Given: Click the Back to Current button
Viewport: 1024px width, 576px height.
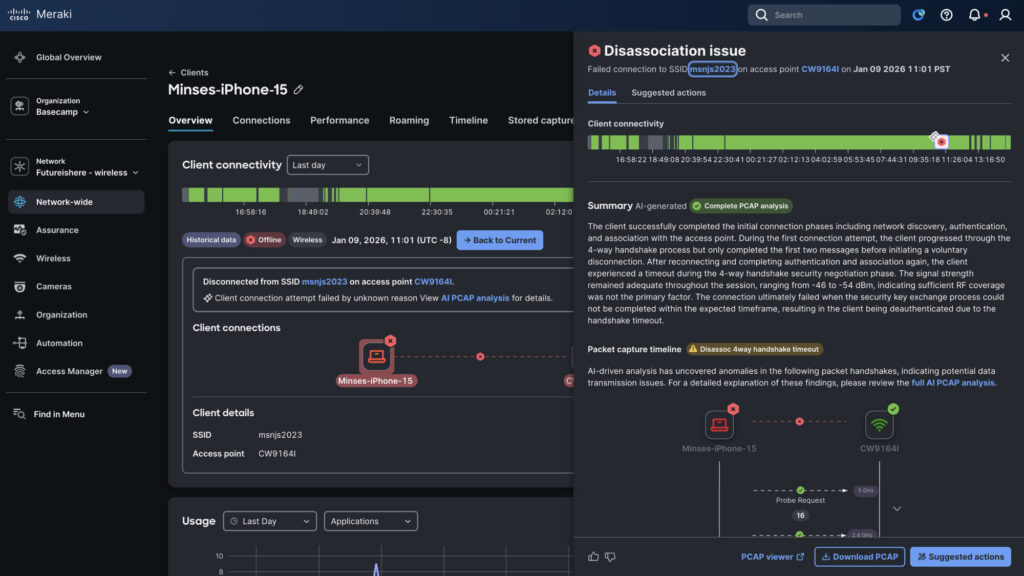Looking at the screenshot, I should (x=499, y=240).
